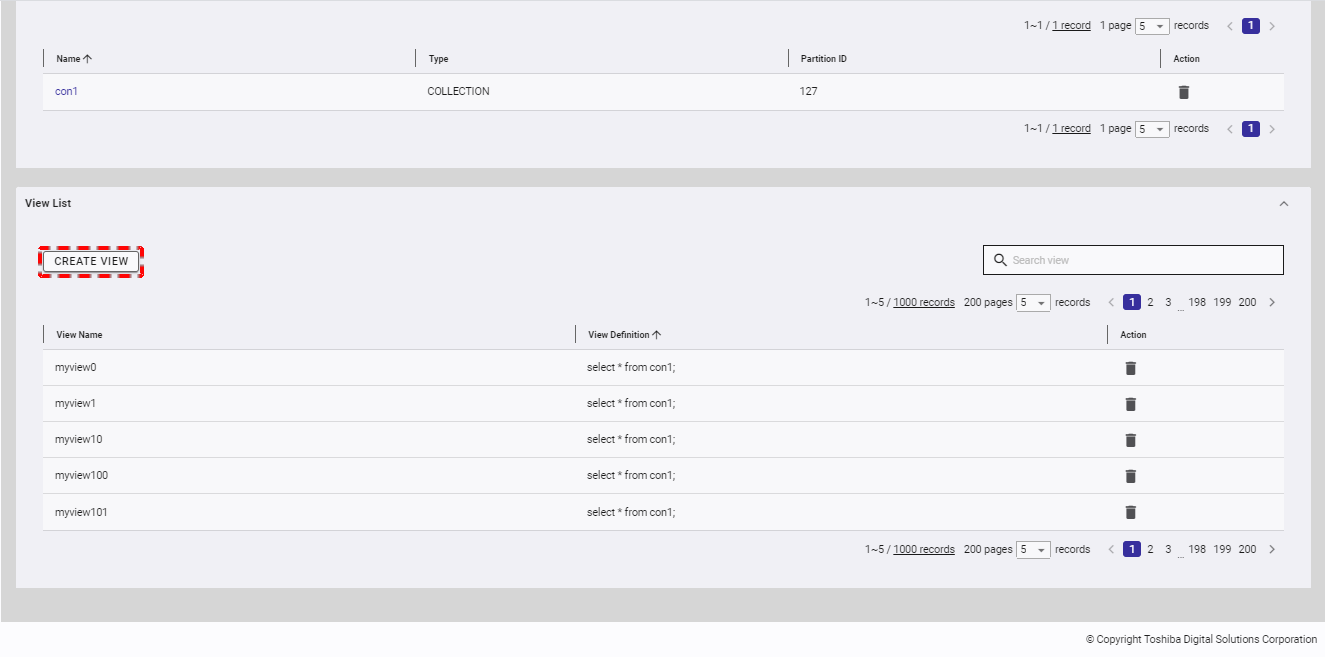Screen dimensions: 1325x657
Task: Go to next page in top view pagination
Action: (x=1271, y=302)
